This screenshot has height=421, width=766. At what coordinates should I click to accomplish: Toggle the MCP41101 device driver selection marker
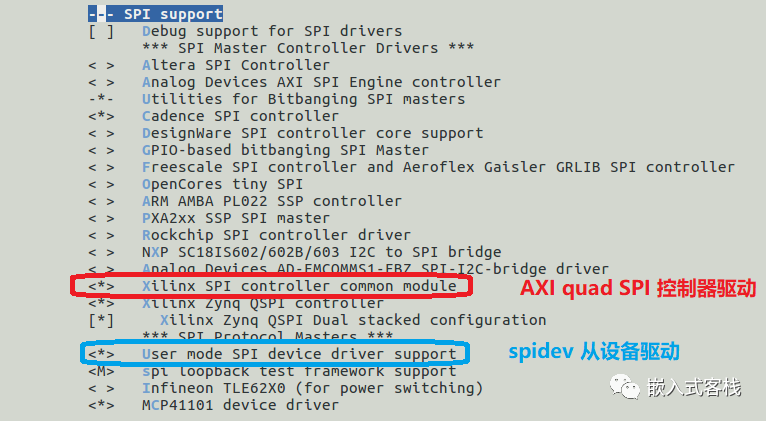[x=101, y=405]
